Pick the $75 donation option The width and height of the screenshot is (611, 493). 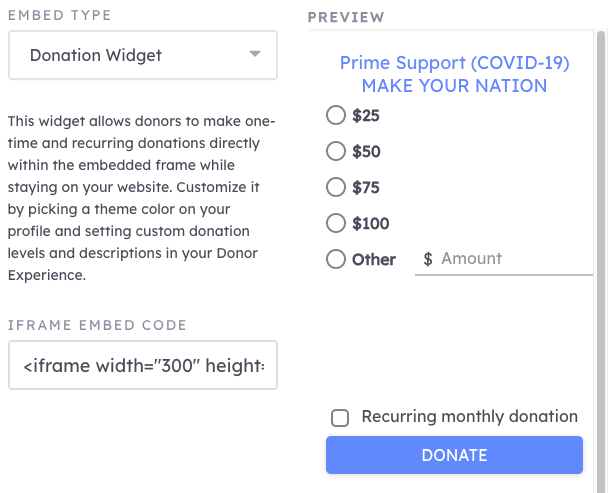tap(337, 187)
